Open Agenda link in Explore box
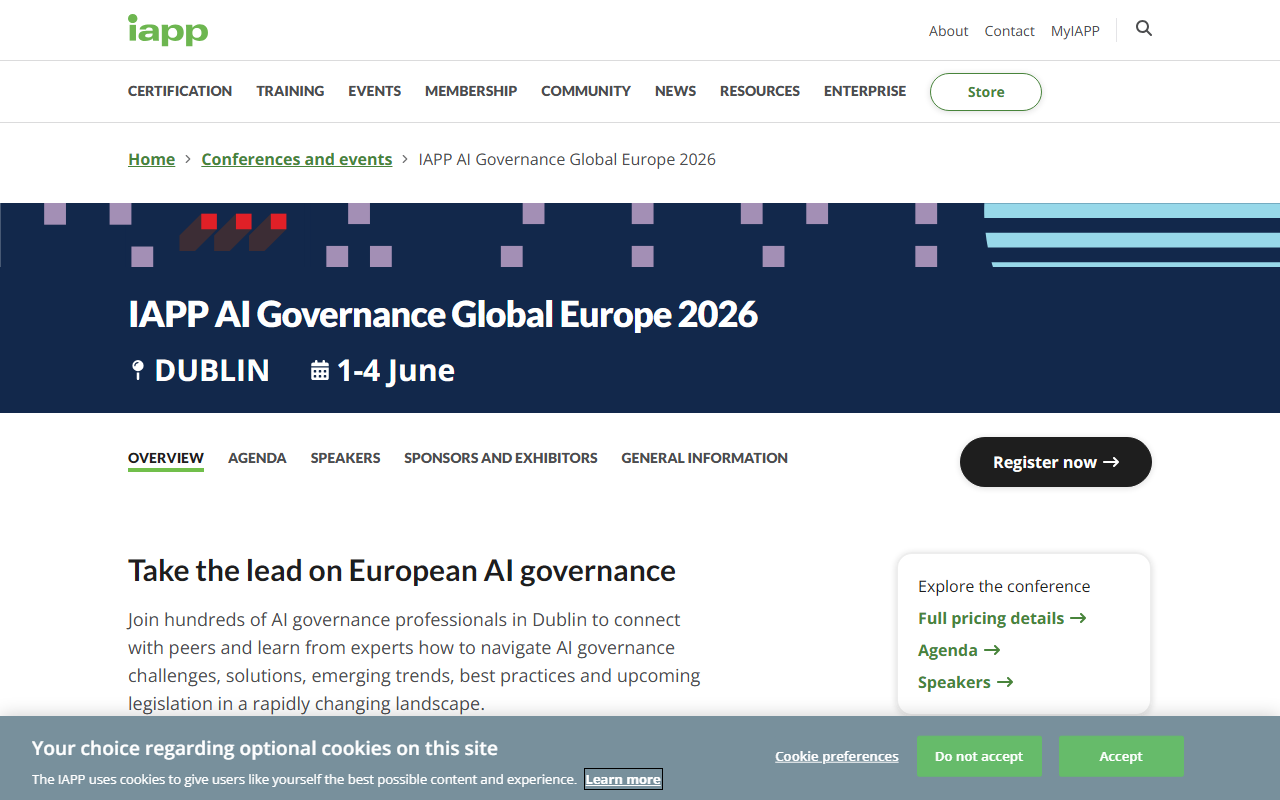The image size is (1280, 800). (959, 650)
